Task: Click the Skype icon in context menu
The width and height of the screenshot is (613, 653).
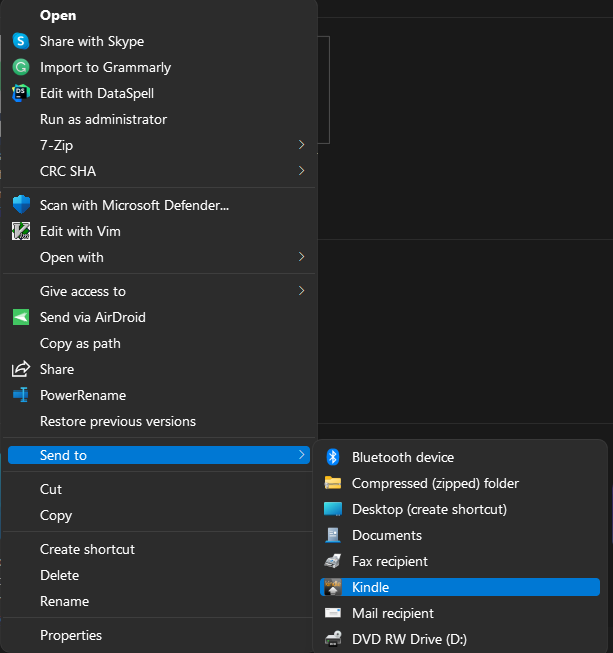Action: (21, 41)
